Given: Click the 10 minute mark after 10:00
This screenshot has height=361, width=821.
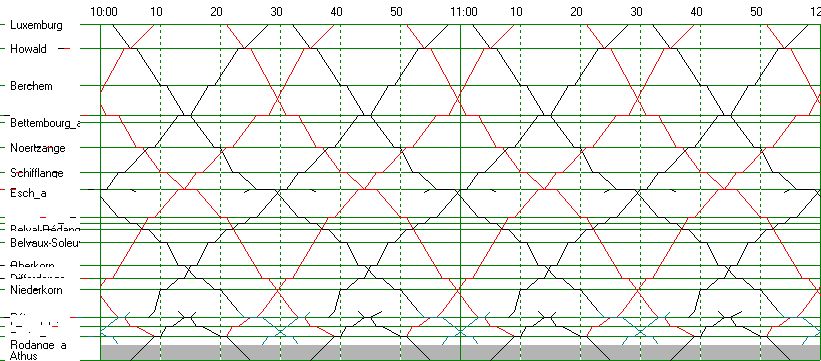Looking at the screenshot, I should [x=156, y=12].
